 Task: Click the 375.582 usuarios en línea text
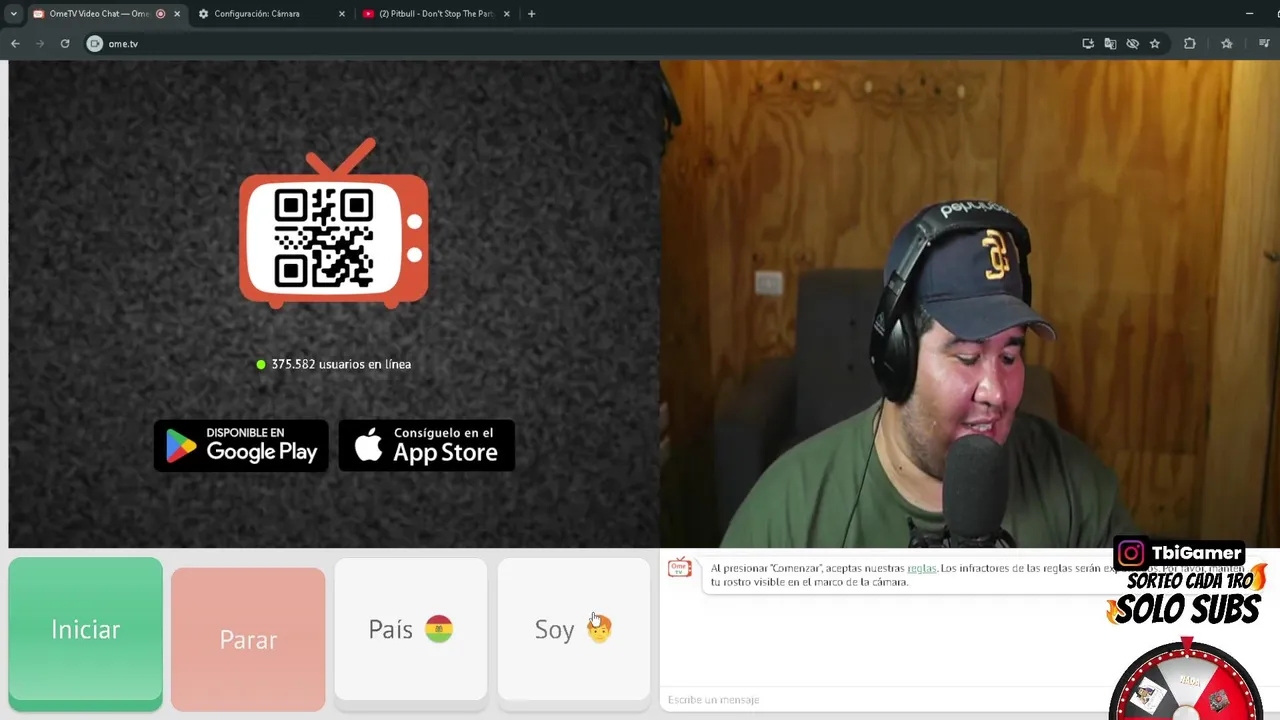coord(341,364)
